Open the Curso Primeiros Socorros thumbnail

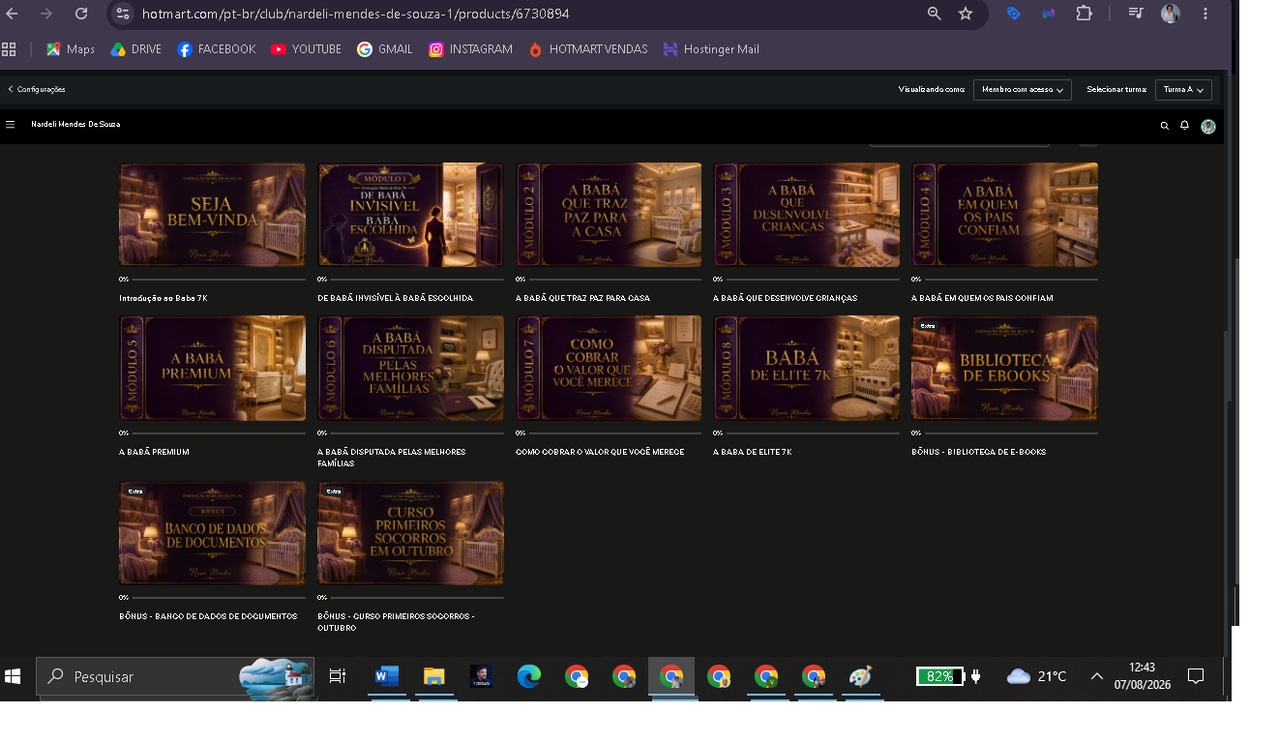click(x=410, y=533)
